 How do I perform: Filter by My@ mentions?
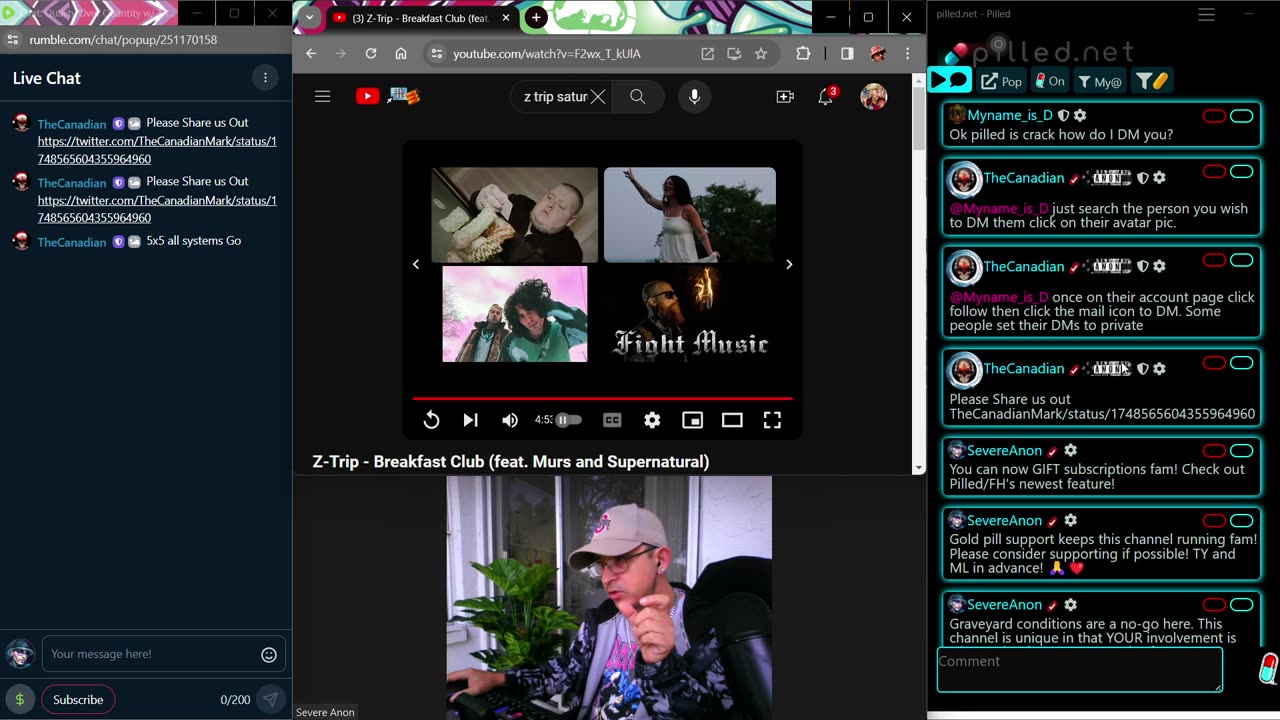[1100, 81]
